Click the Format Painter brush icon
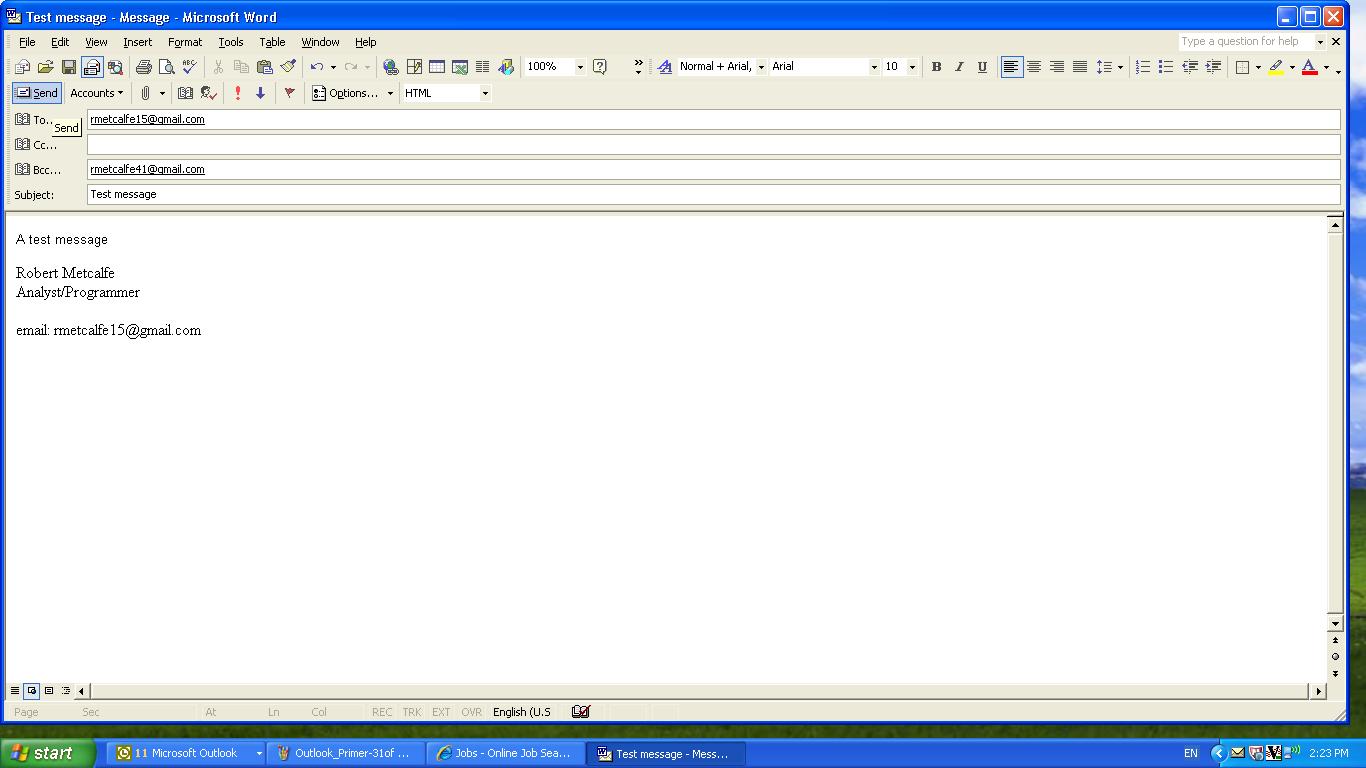This screenshot has width=1366, height=768. click(288, 67)
